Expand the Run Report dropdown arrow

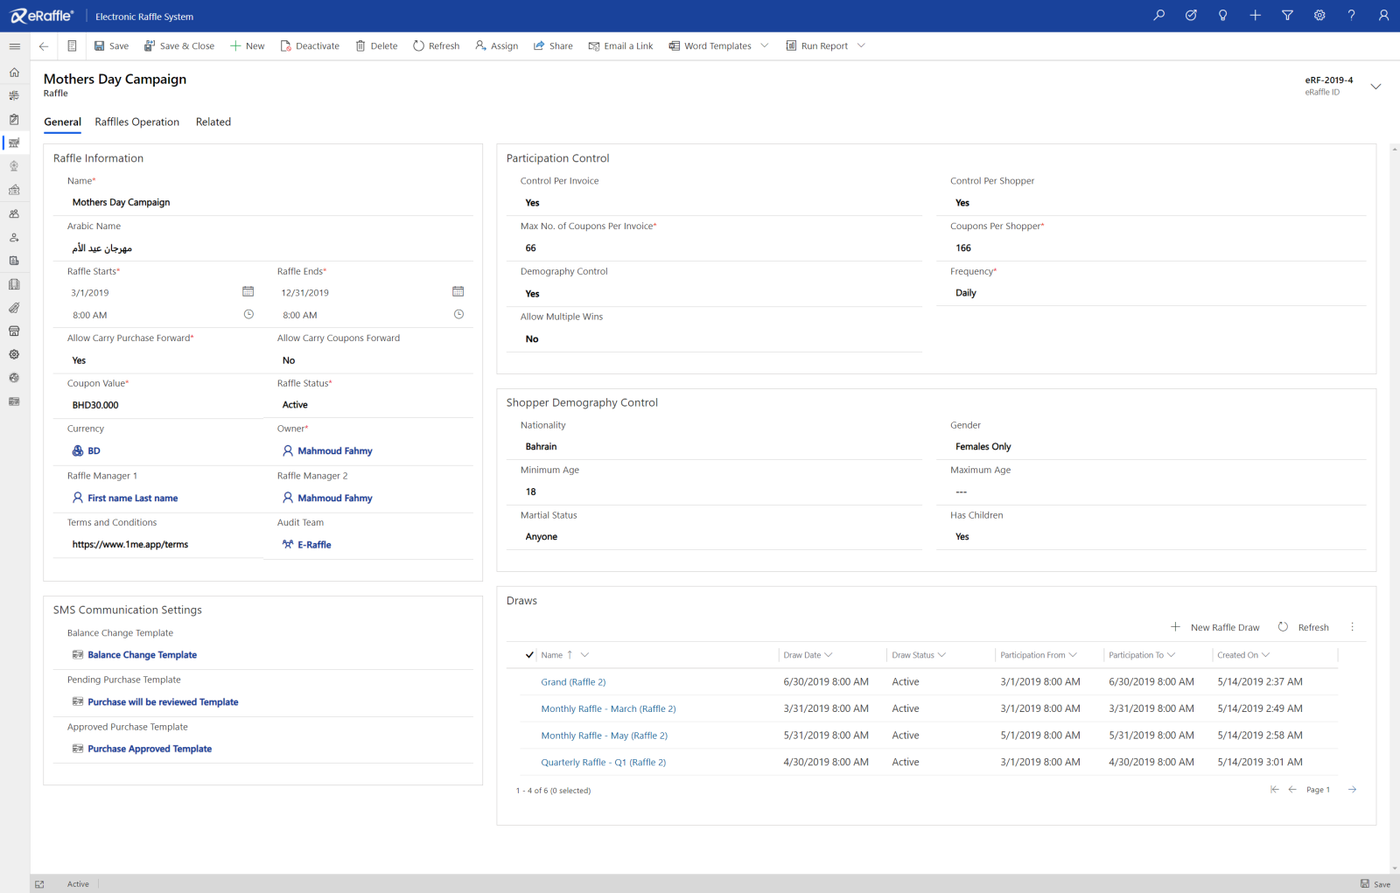[x=861, y=46]
